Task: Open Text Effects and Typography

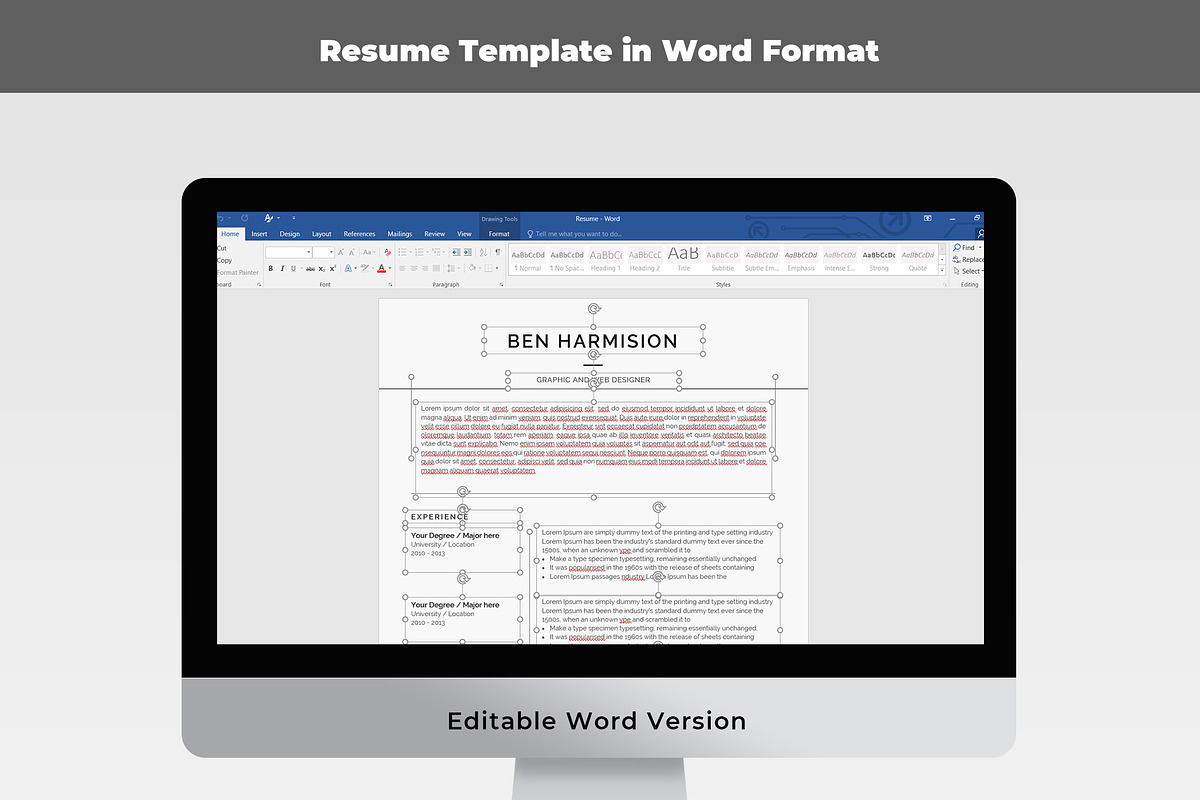Action: [x=349, y=268]
